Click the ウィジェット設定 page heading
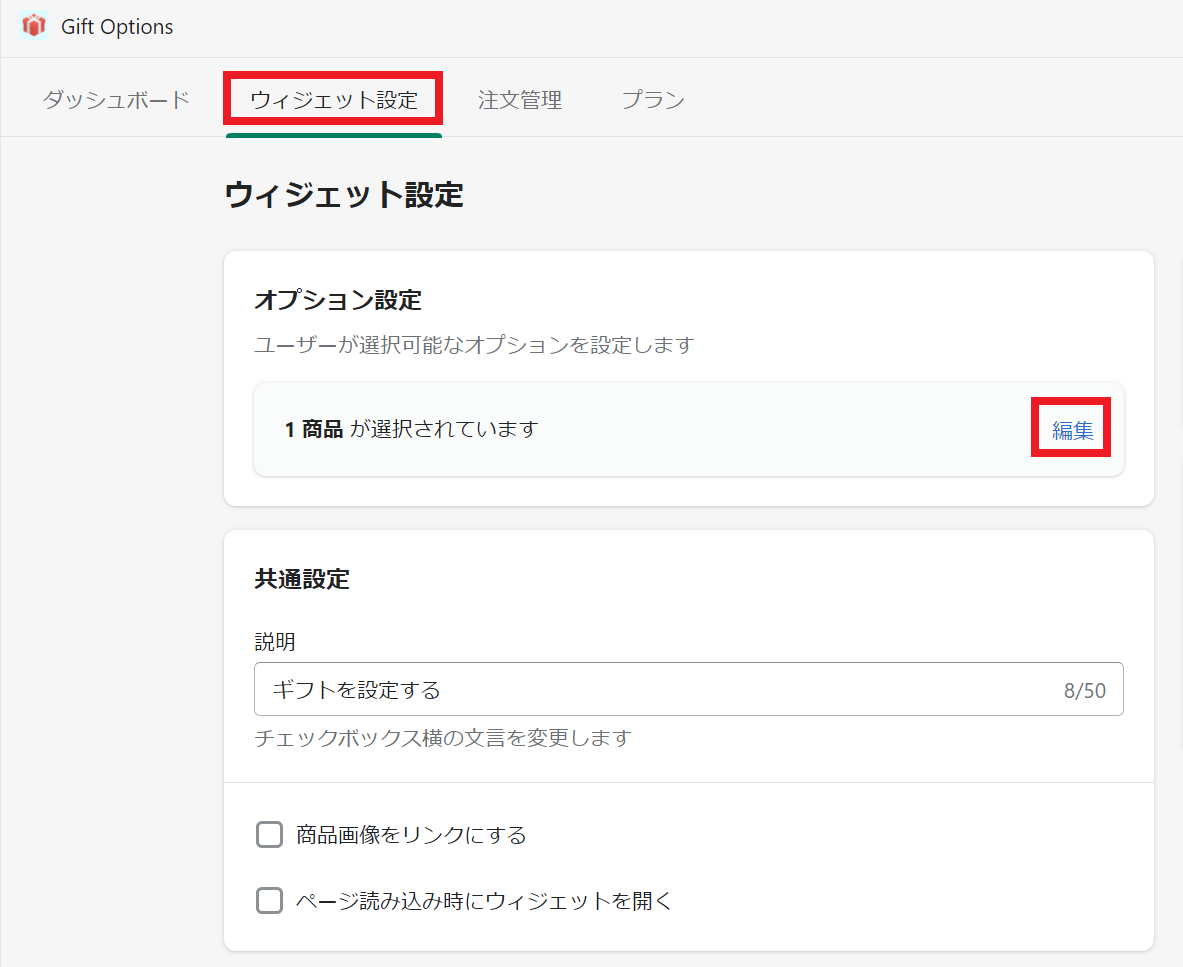 [x=344, y=194]
